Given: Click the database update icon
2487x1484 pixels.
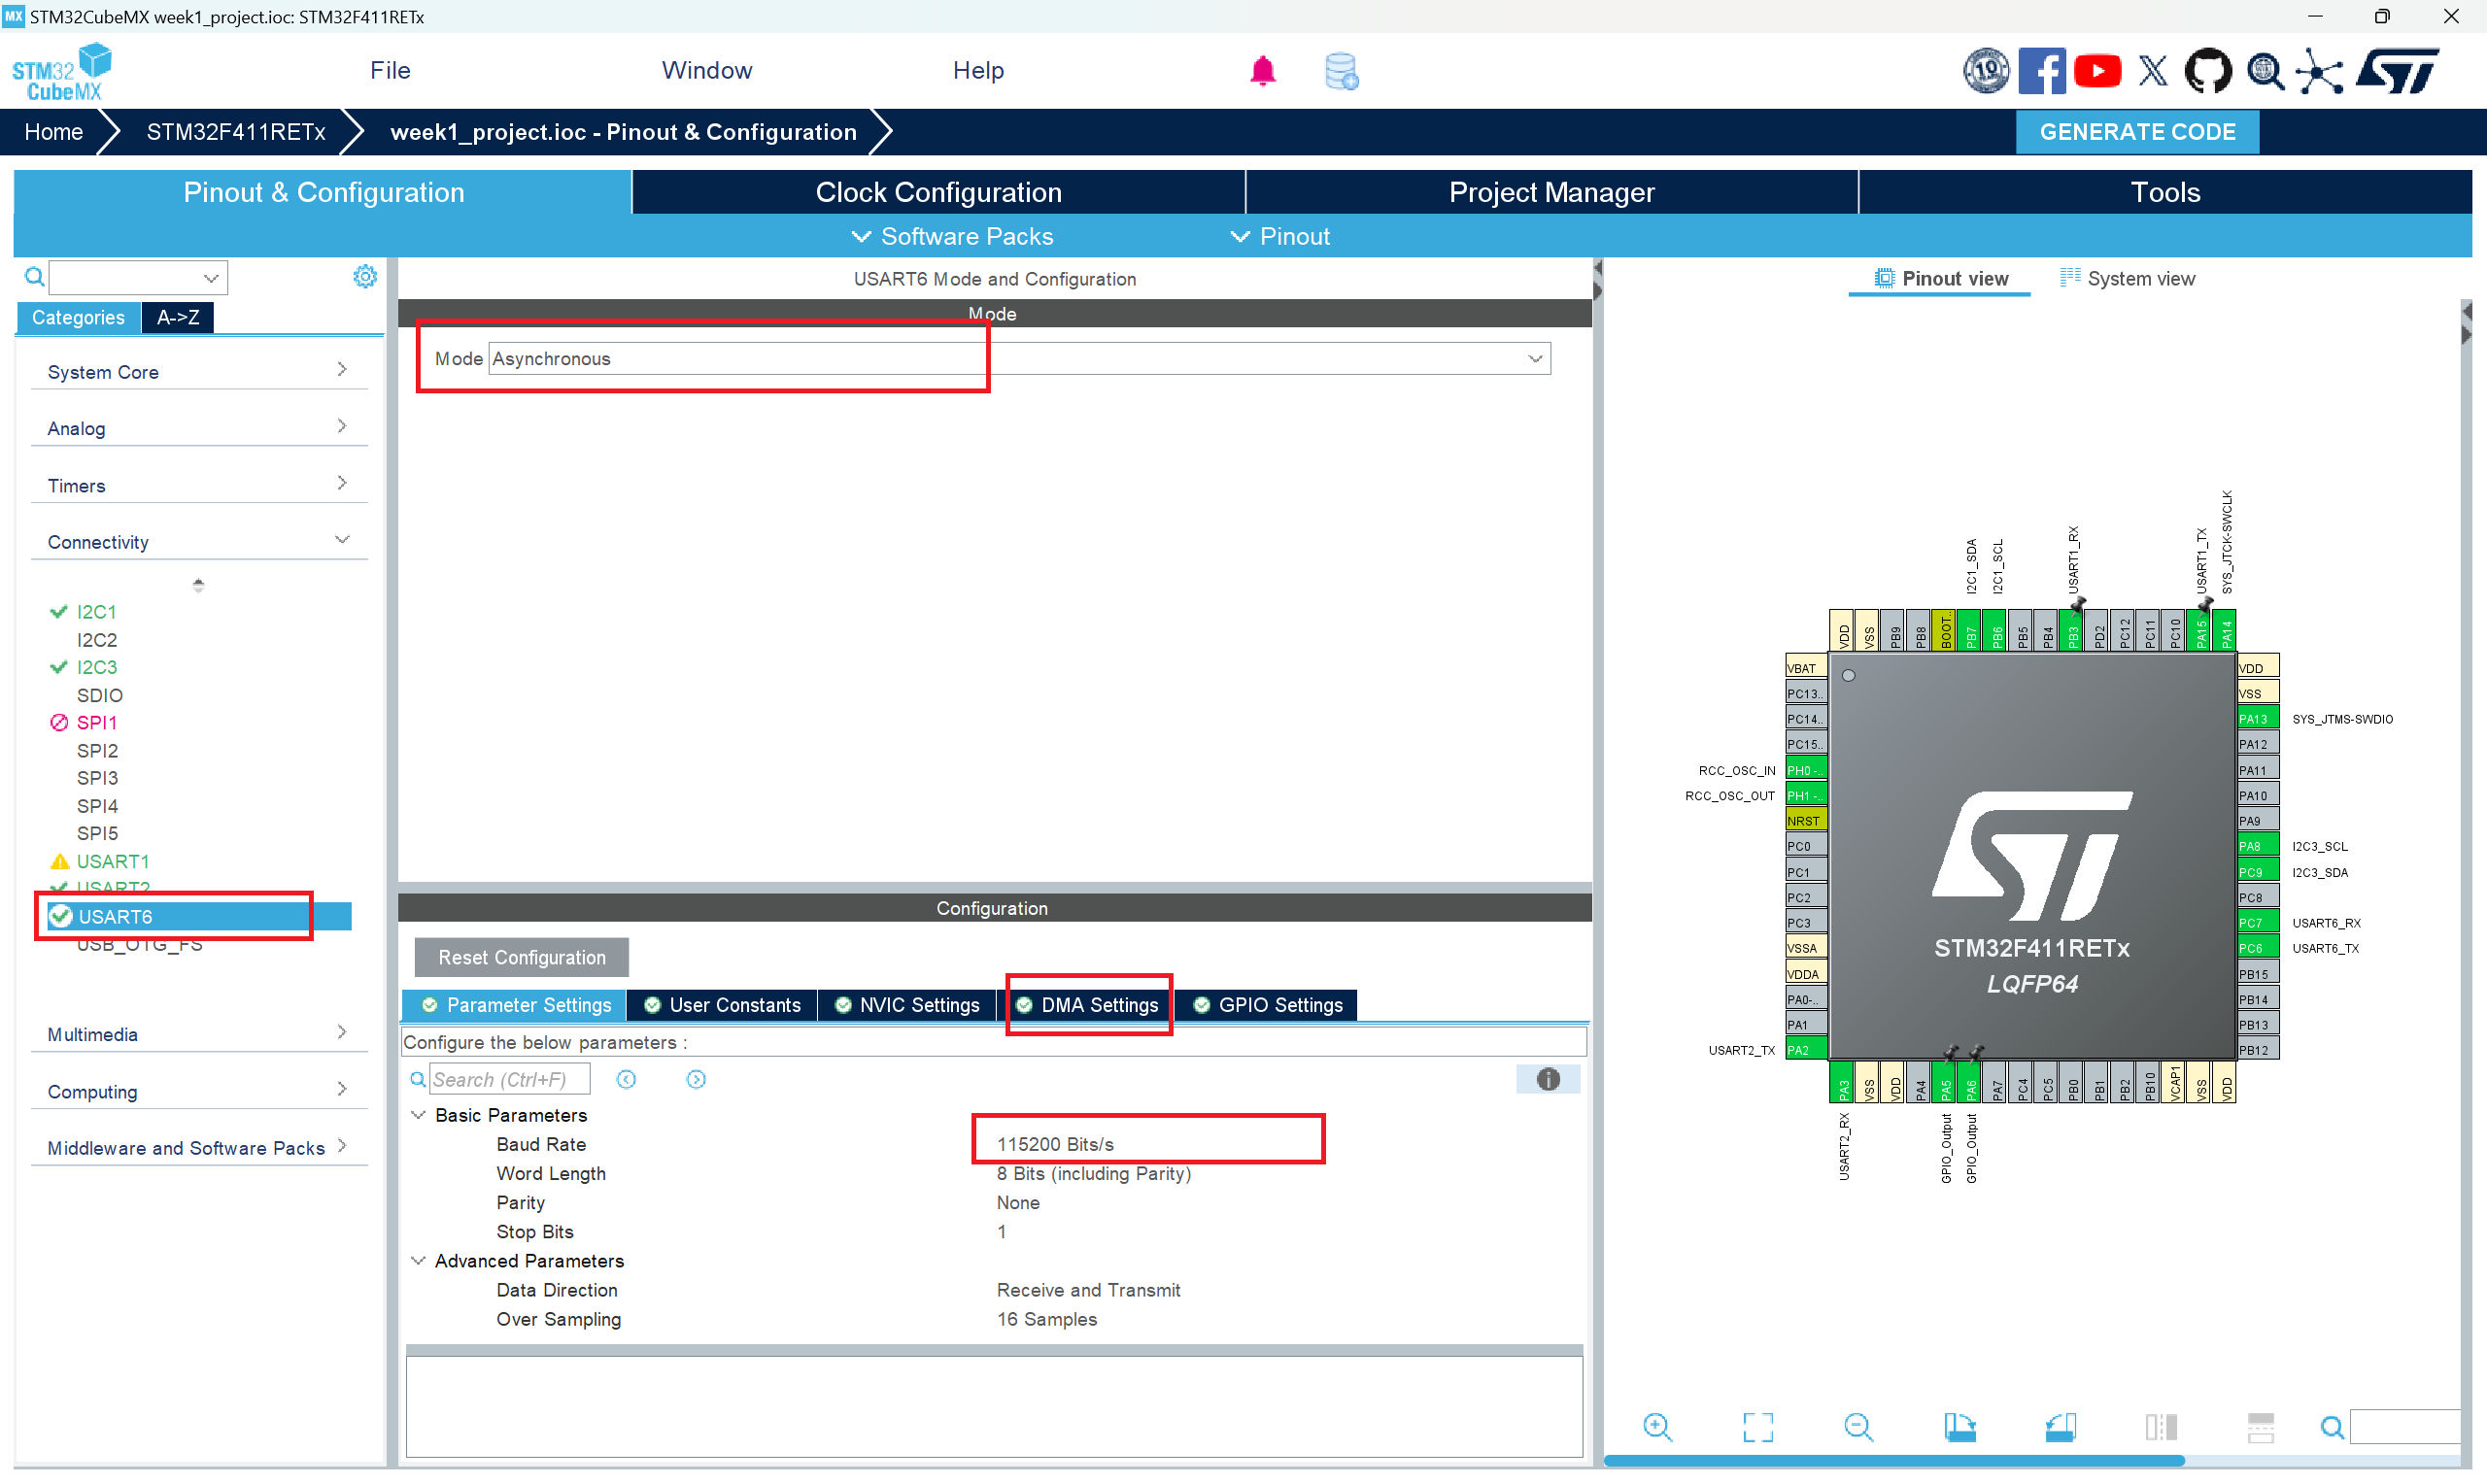Looking at the screenshot, I should (1340, 71).
